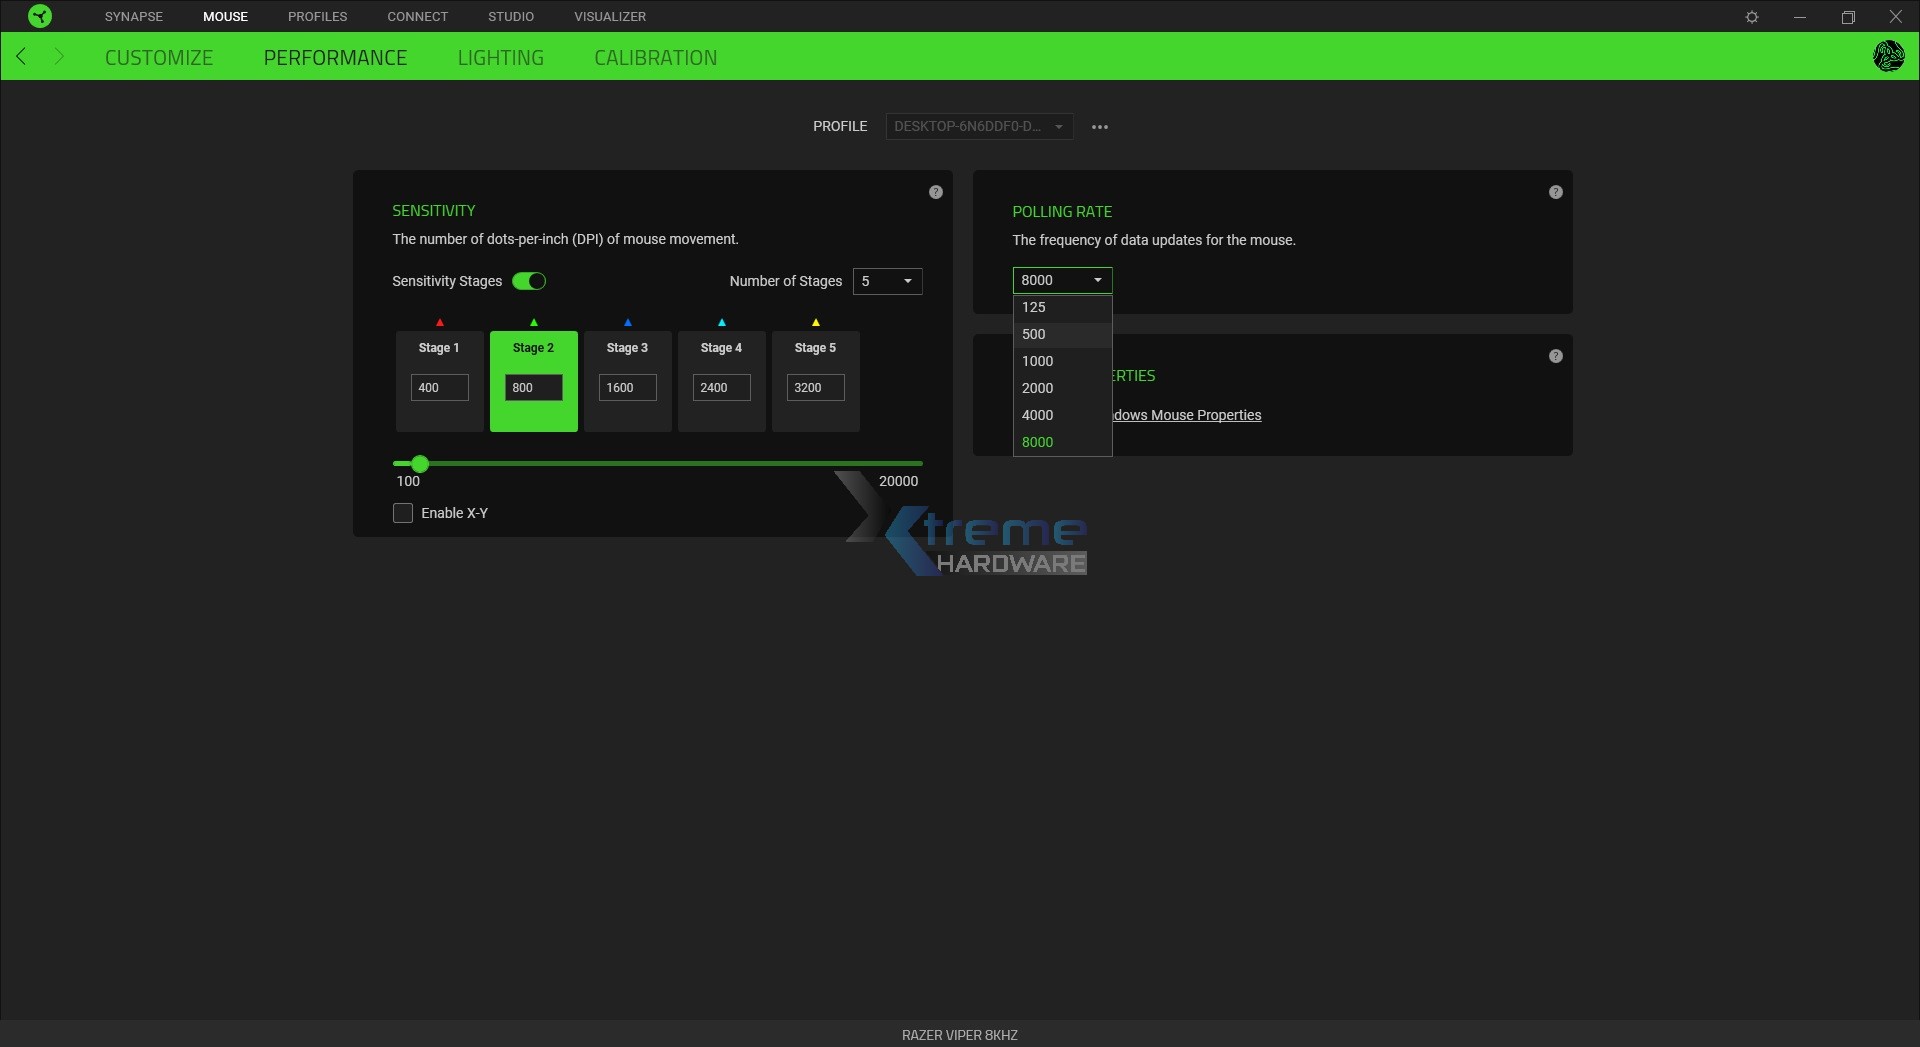Click the Stage 3 DPI value field

click(x=626, y=387)
